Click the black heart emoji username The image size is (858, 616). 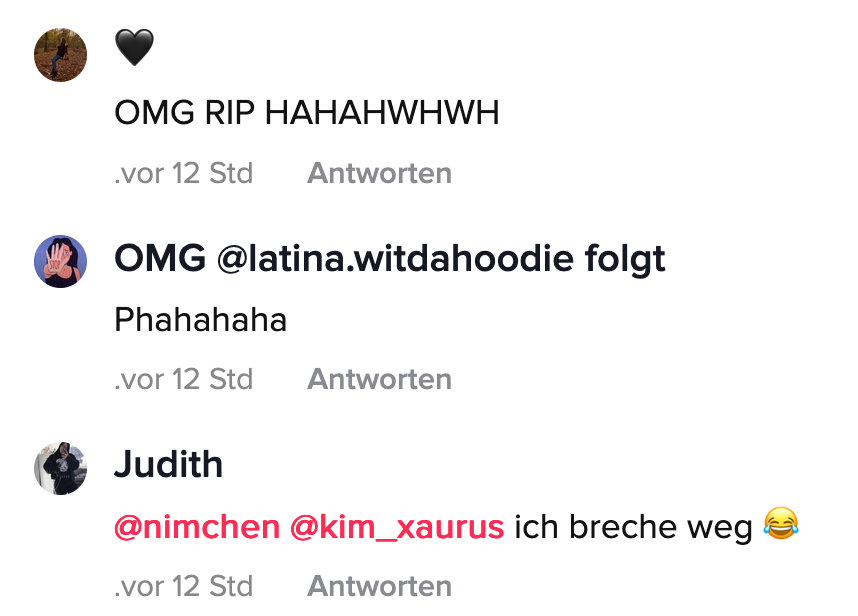point(134,48)
